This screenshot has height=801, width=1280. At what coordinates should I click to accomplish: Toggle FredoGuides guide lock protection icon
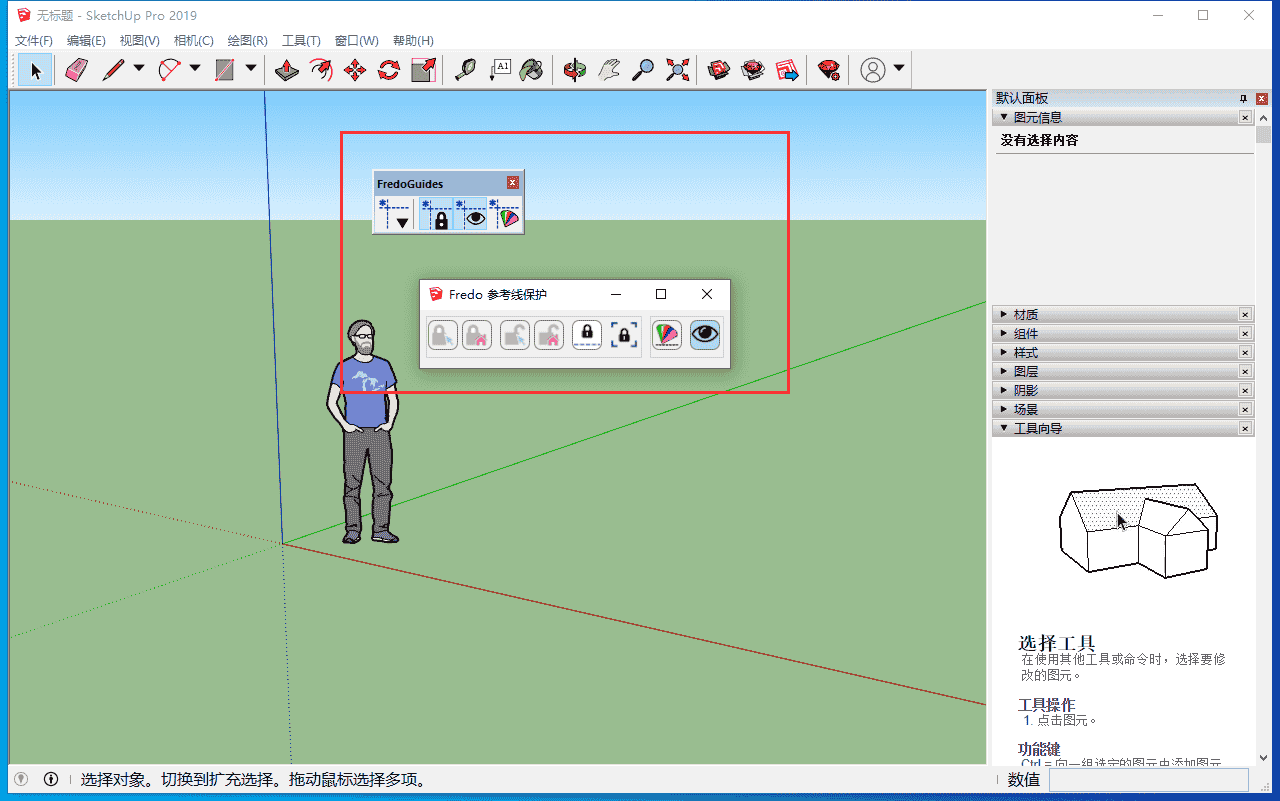438,215
